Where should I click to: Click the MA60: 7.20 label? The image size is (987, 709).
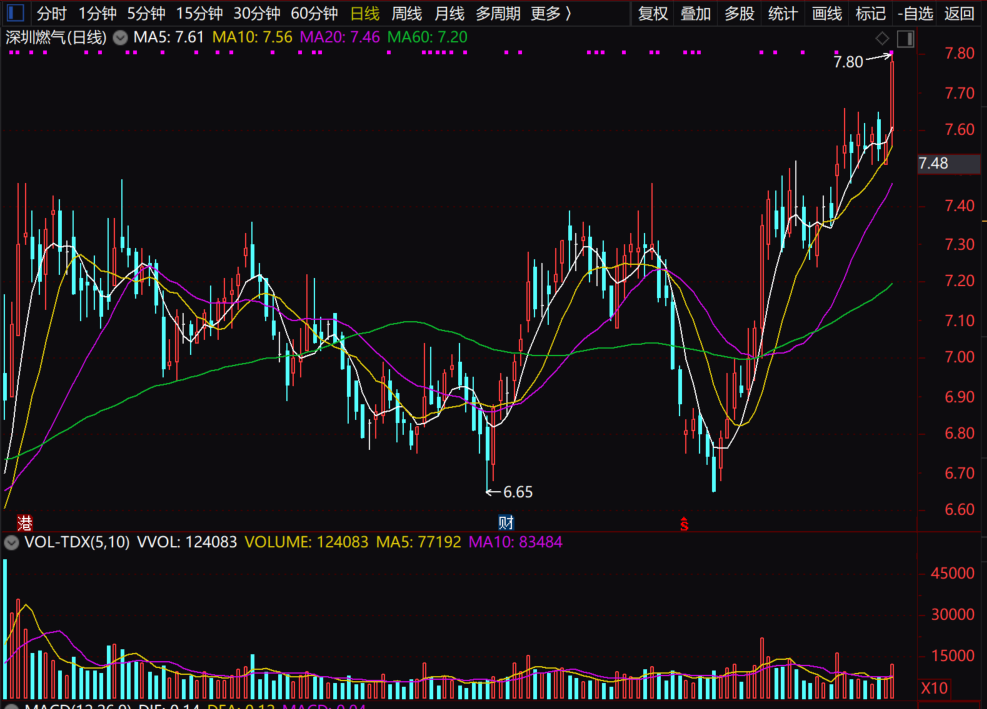click(x=427, y=38)
